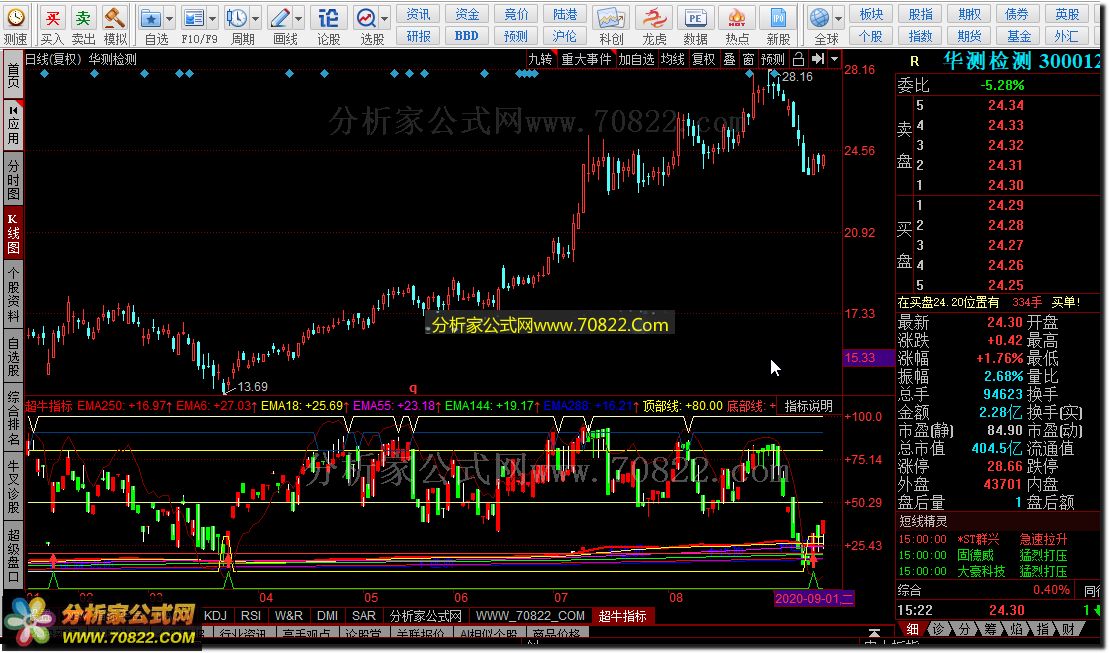Toggle 重大事件 event markers
The height and width of the screenshot is (653, 1110).
585,59
